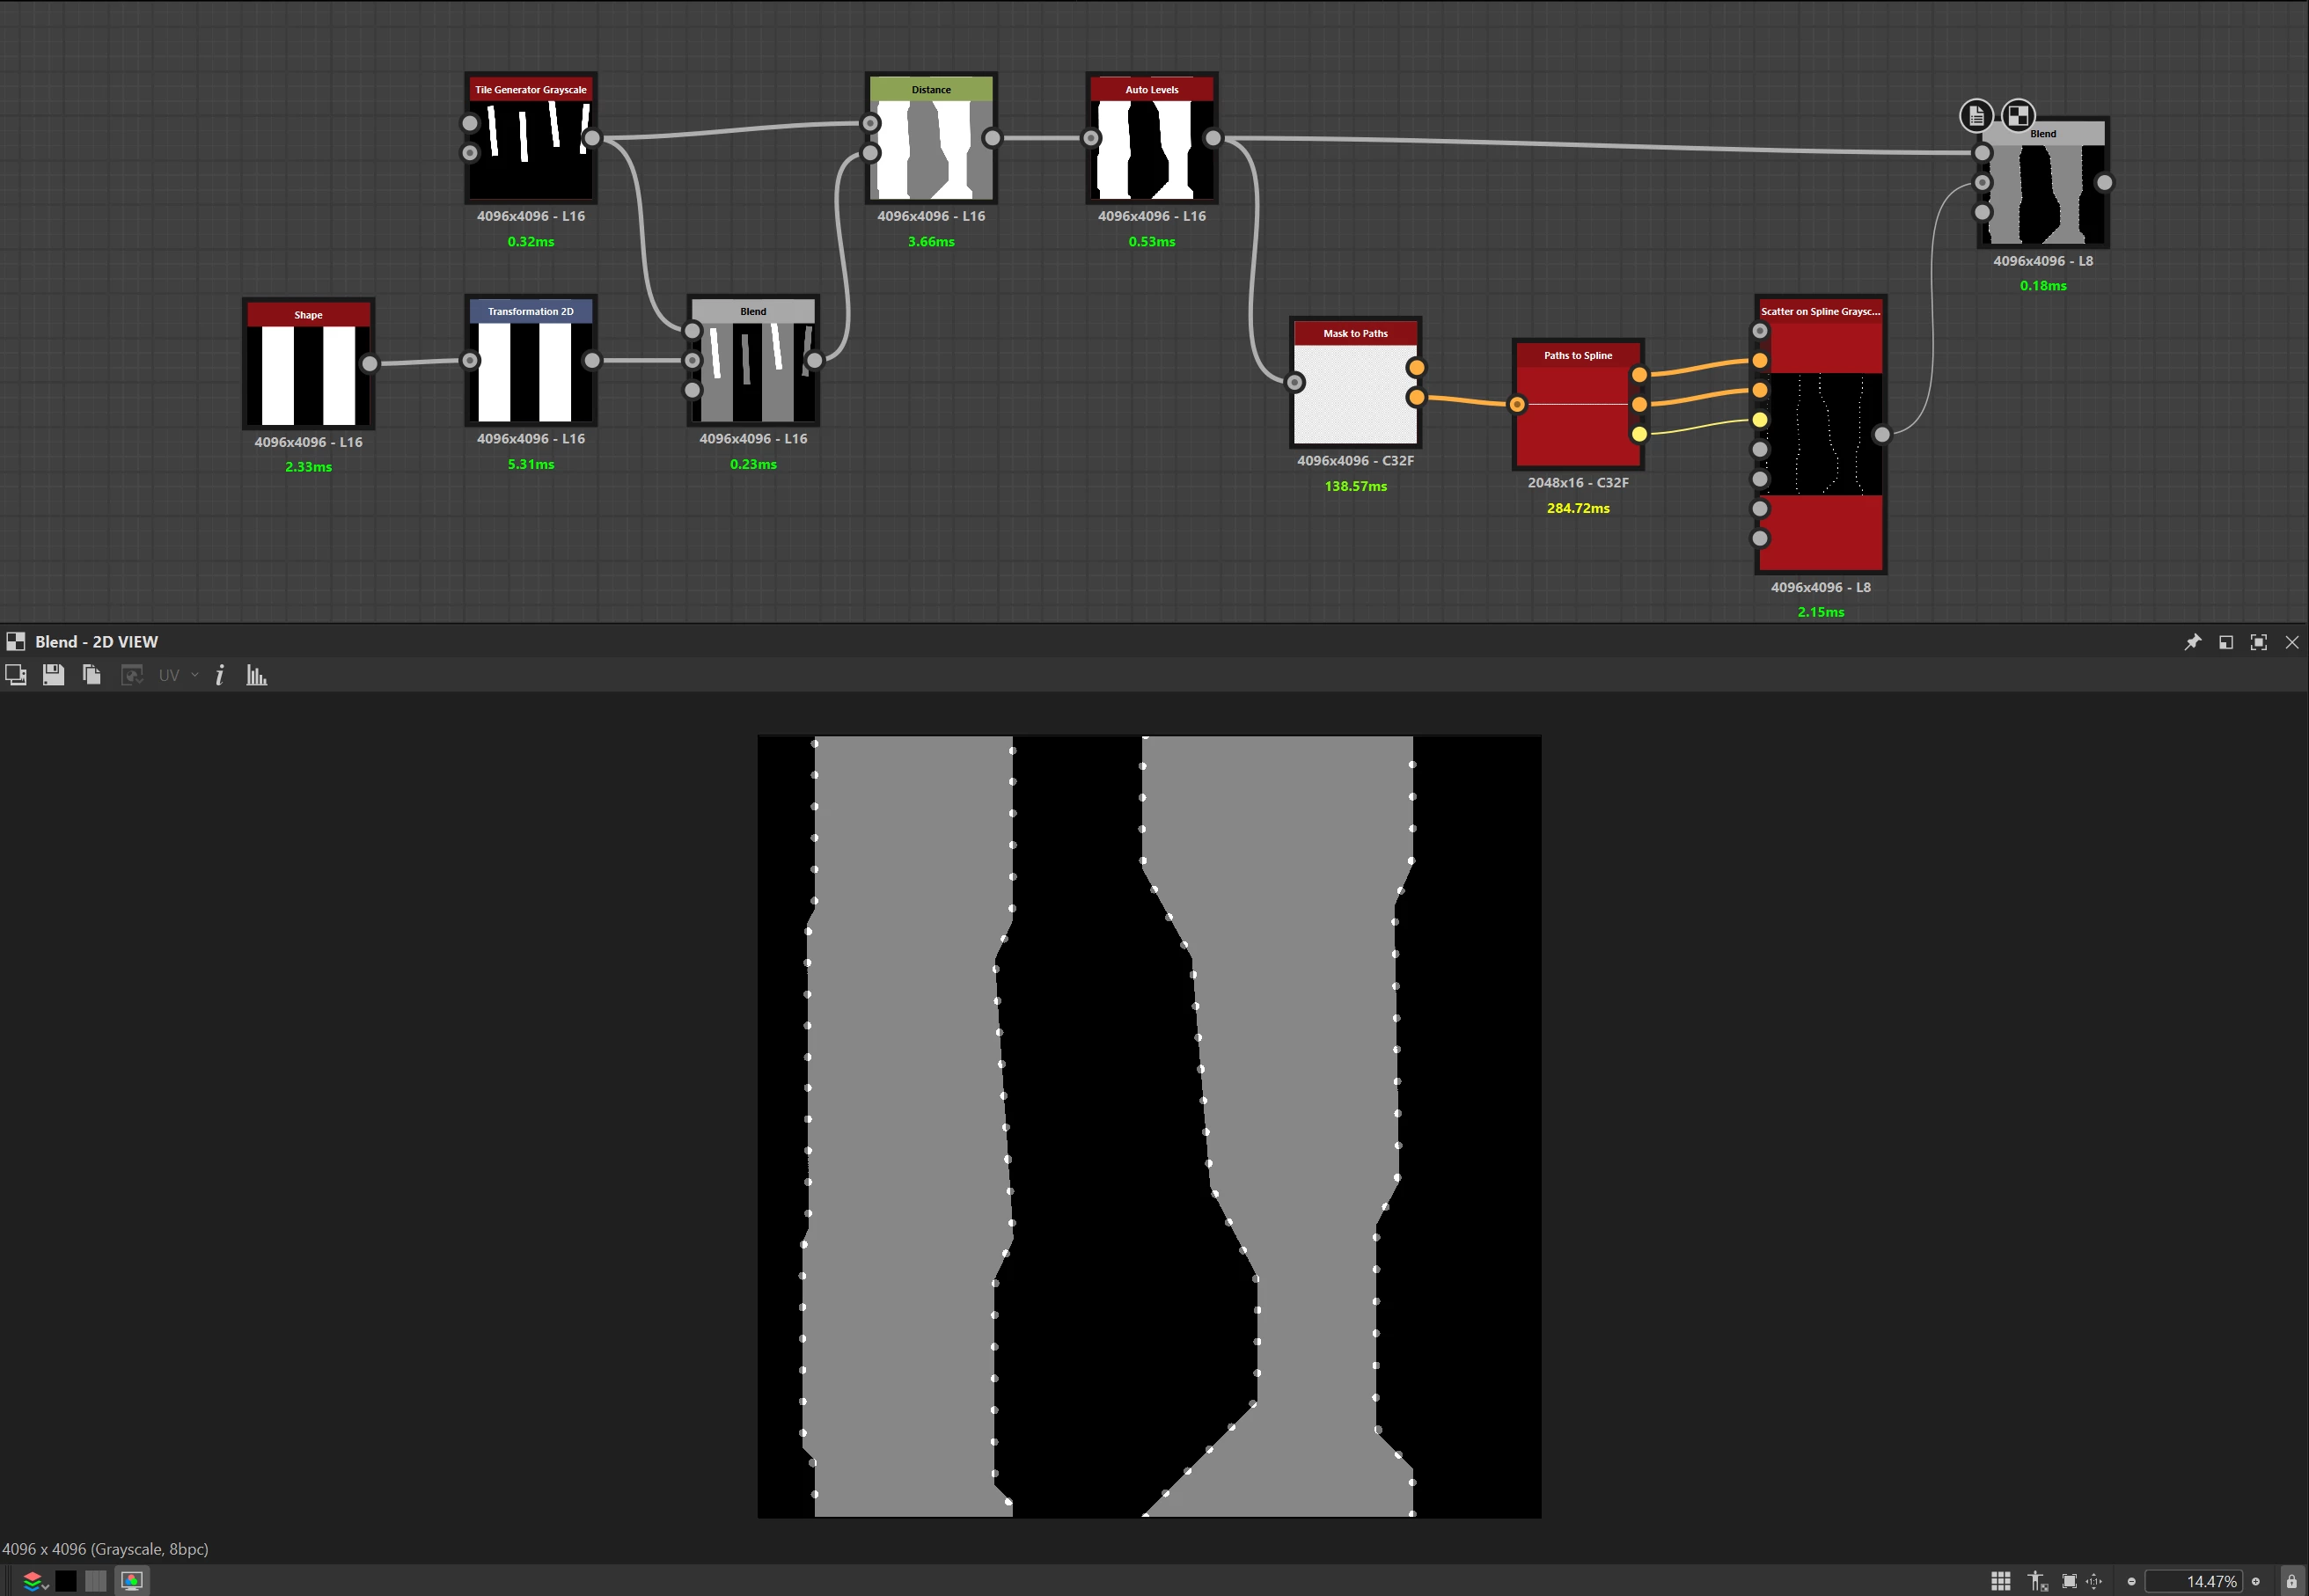The image size is (2309, 1596).
Task: Show image information with the i icon
Action: pyautogui.click(x=220, y=675)
